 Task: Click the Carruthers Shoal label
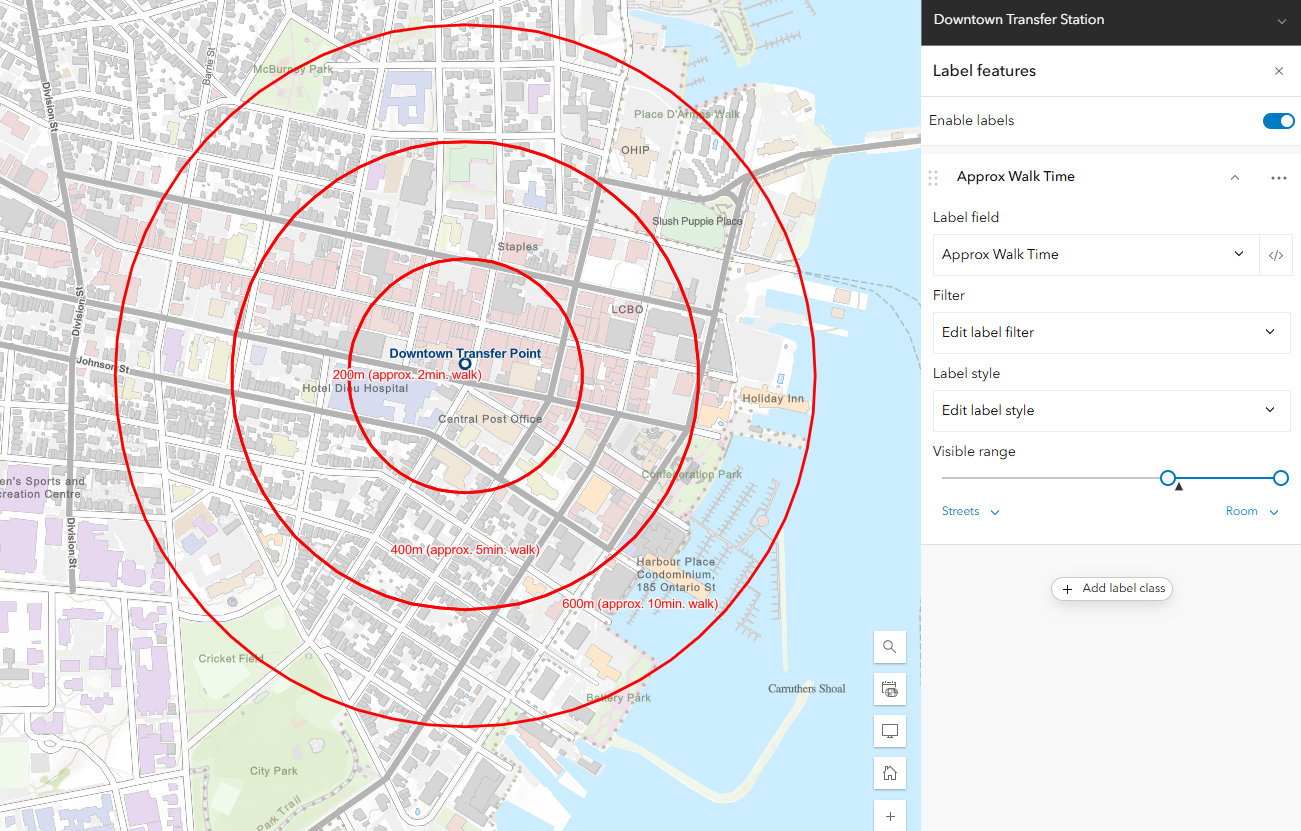(806, 689)
